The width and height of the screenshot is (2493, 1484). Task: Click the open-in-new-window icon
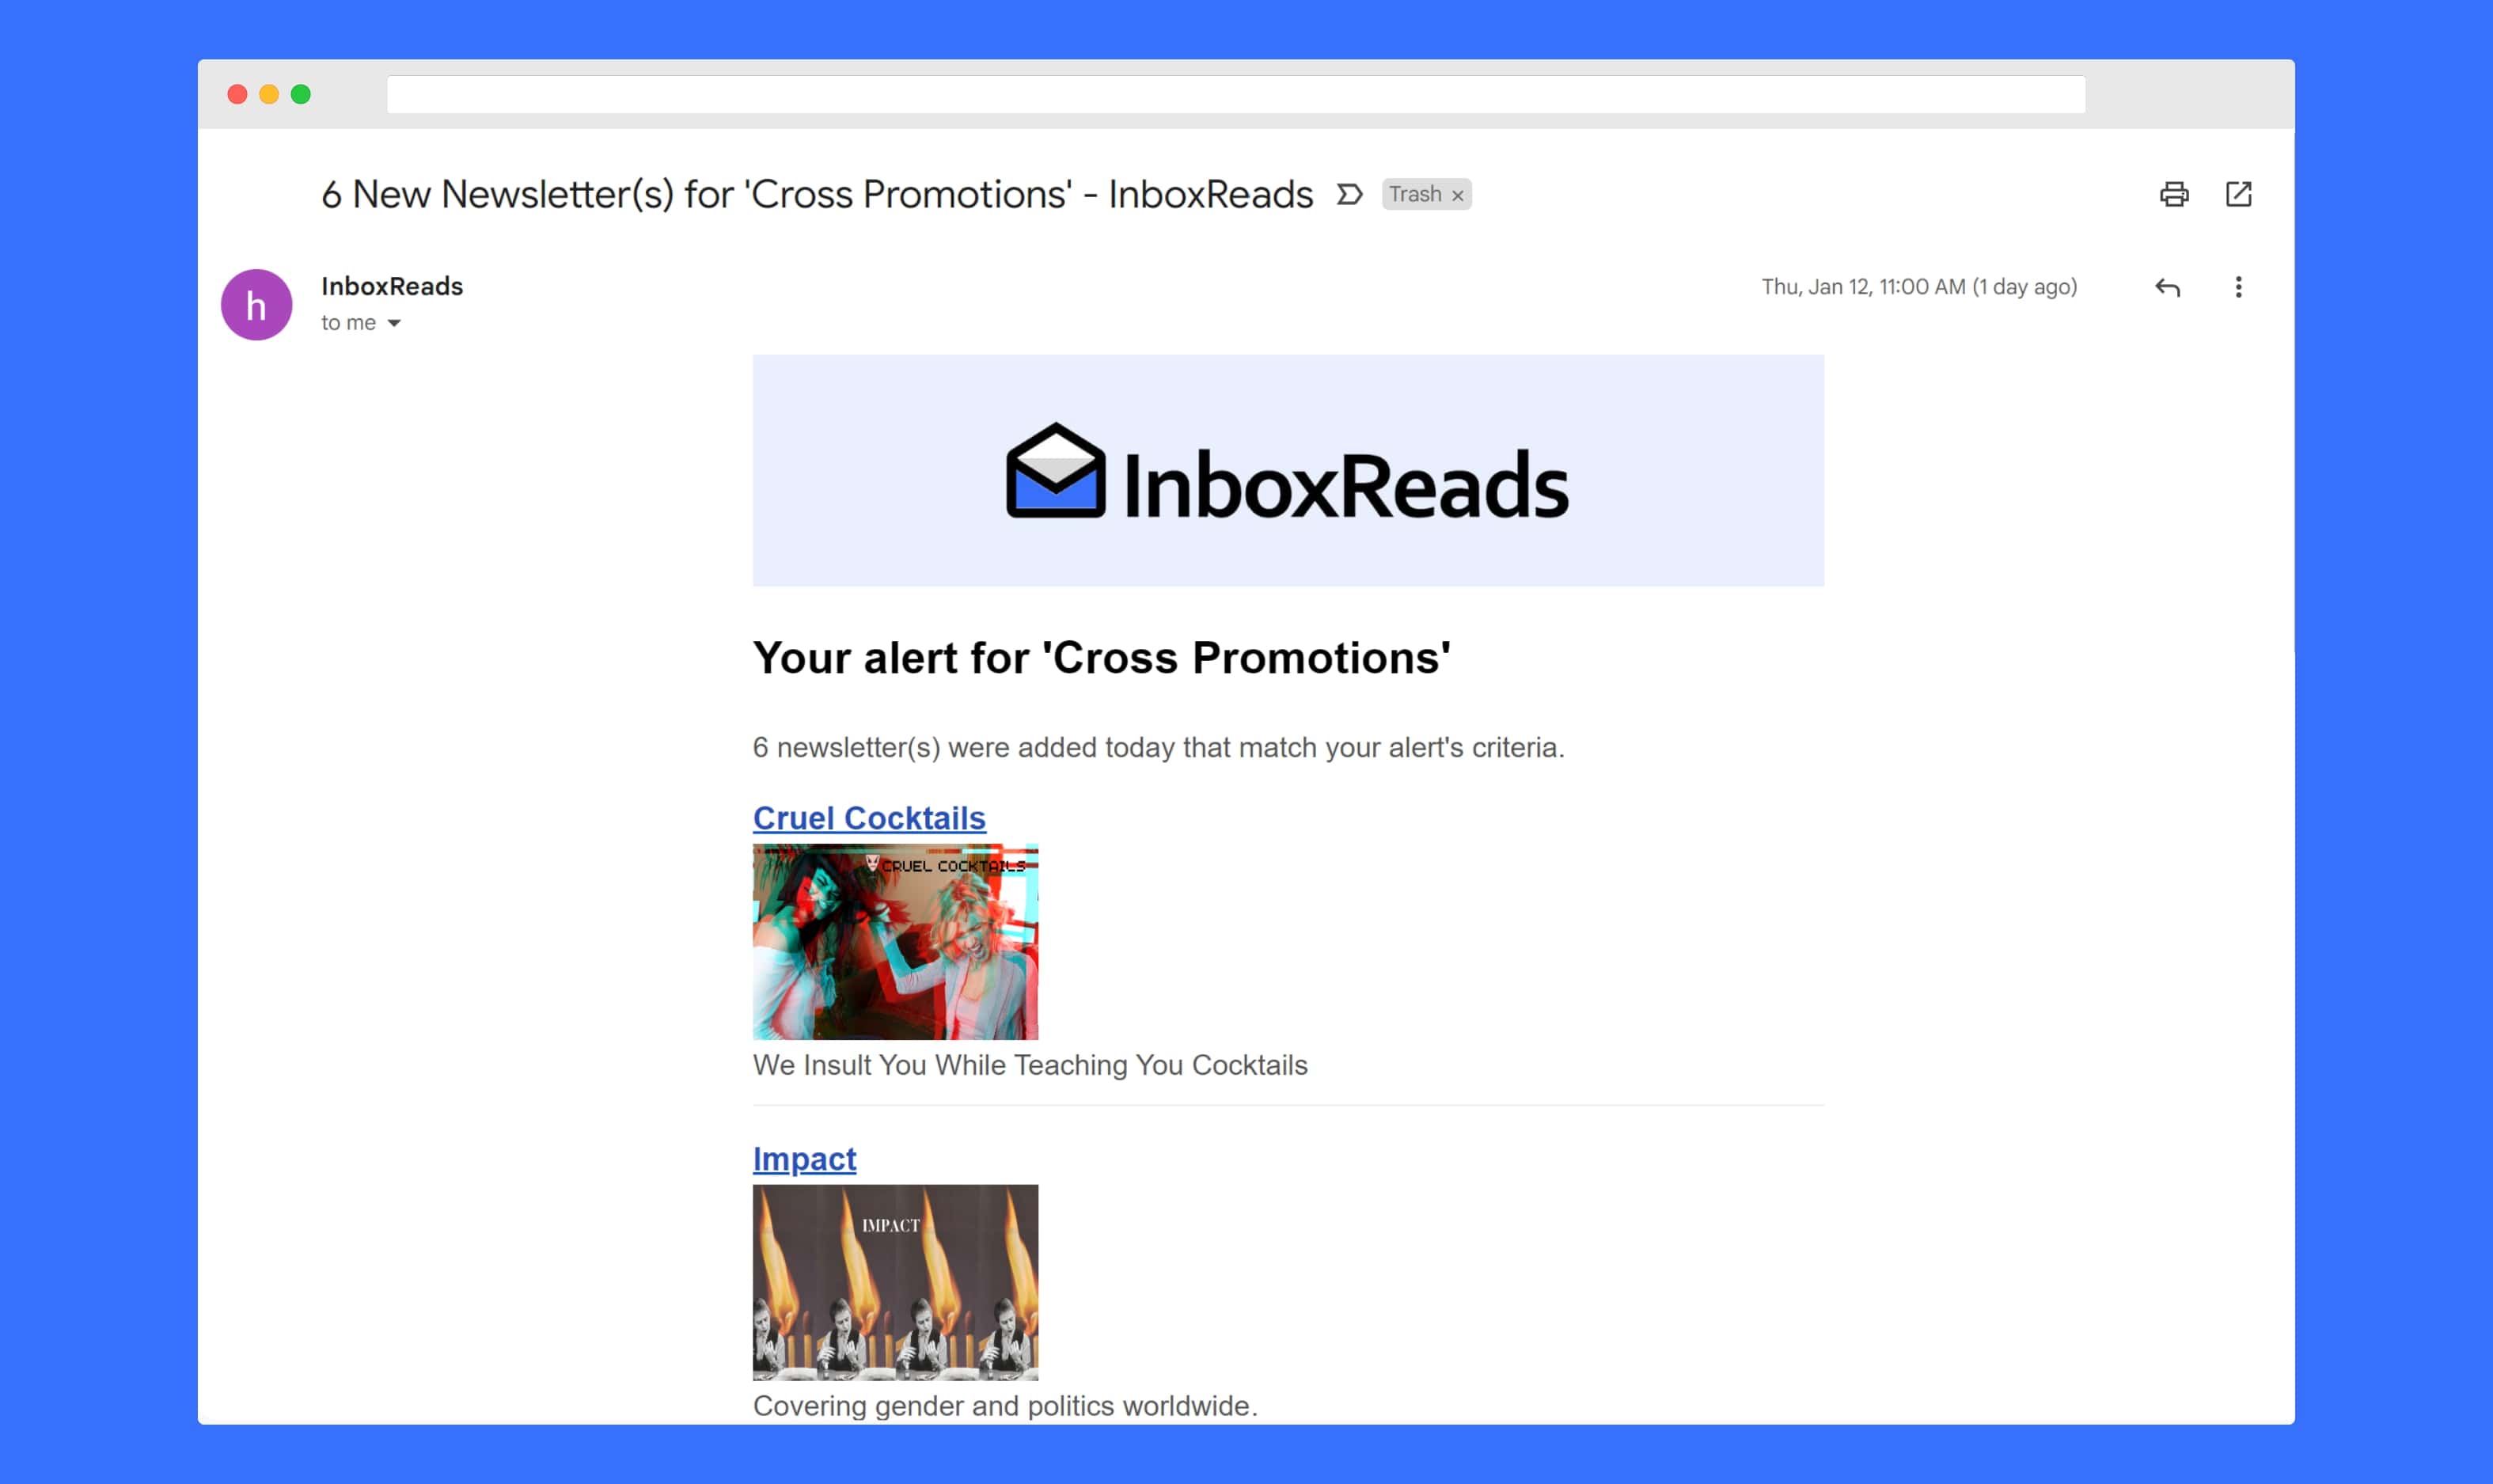point(2239,195)
